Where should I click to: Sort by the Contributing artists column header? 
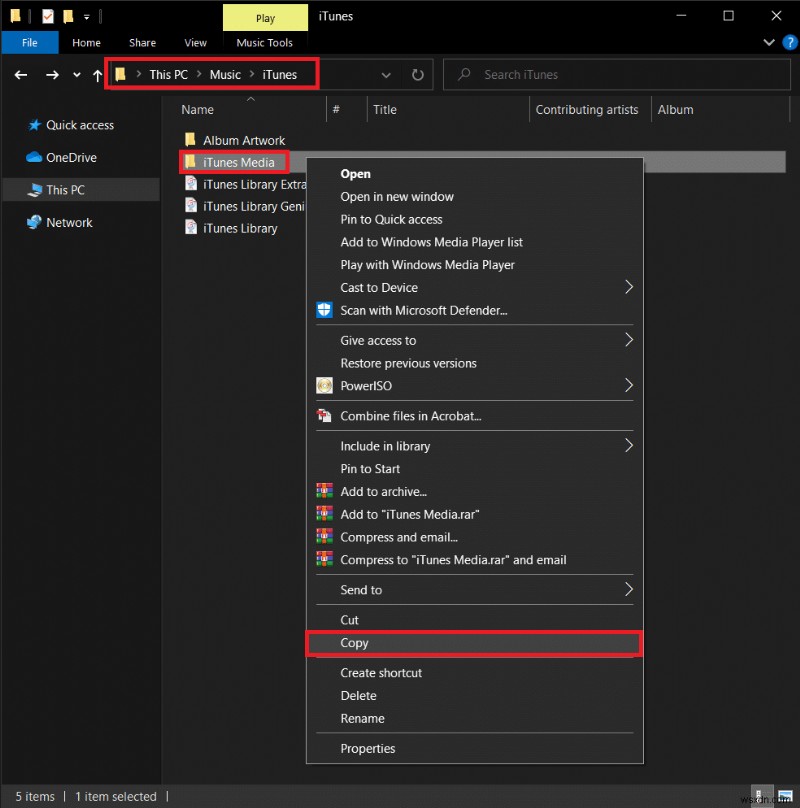pos(587,110)
